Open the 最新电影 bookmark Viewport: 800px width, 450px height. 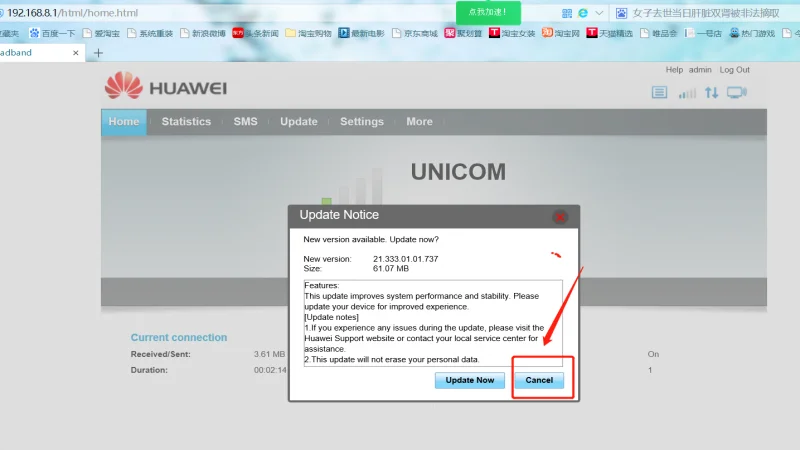pos(362,33)
